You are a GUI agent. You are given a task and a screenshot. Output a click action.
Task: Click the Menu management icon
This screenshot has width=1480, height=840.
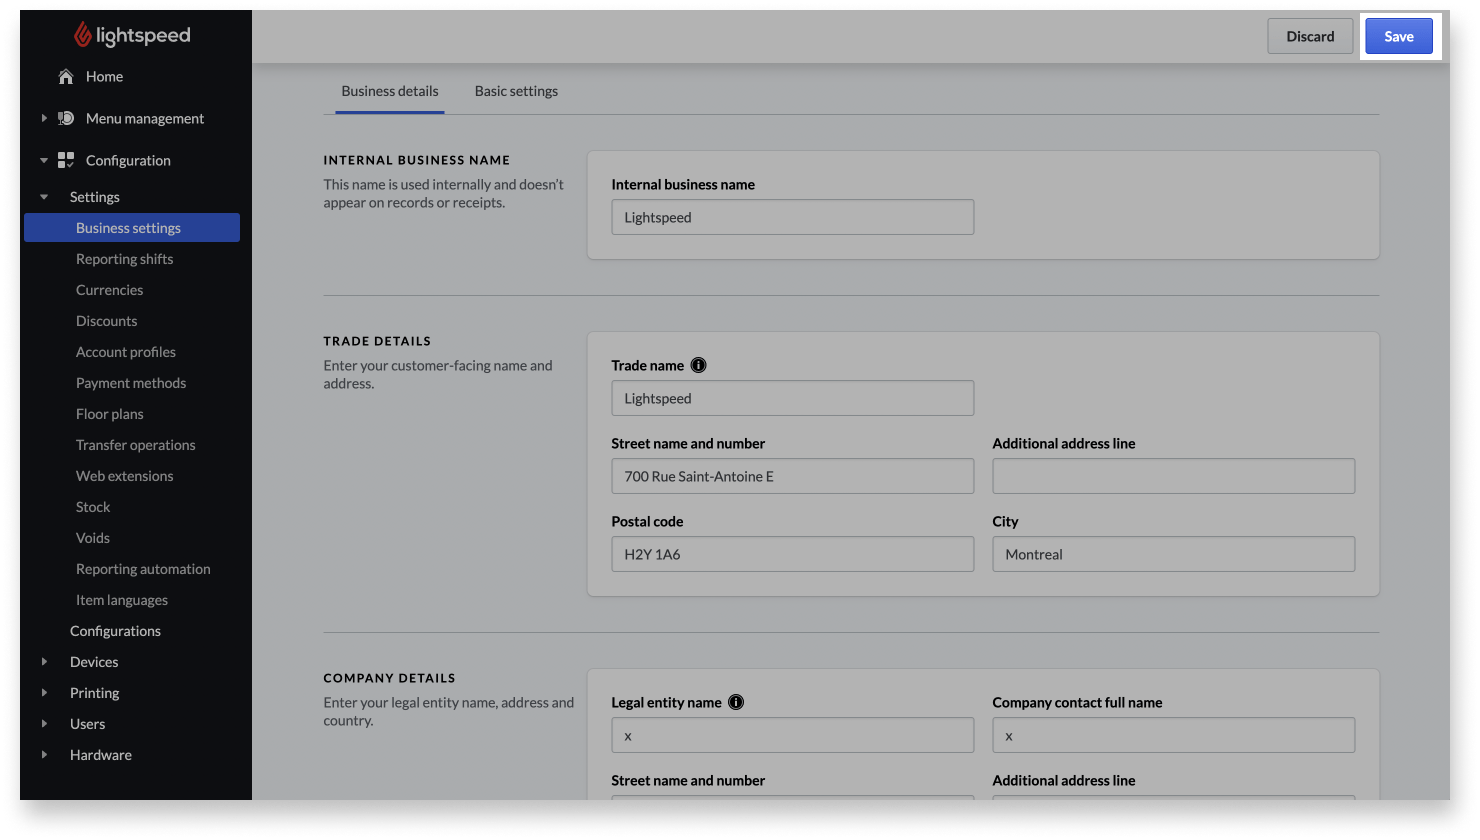point(66,118)
